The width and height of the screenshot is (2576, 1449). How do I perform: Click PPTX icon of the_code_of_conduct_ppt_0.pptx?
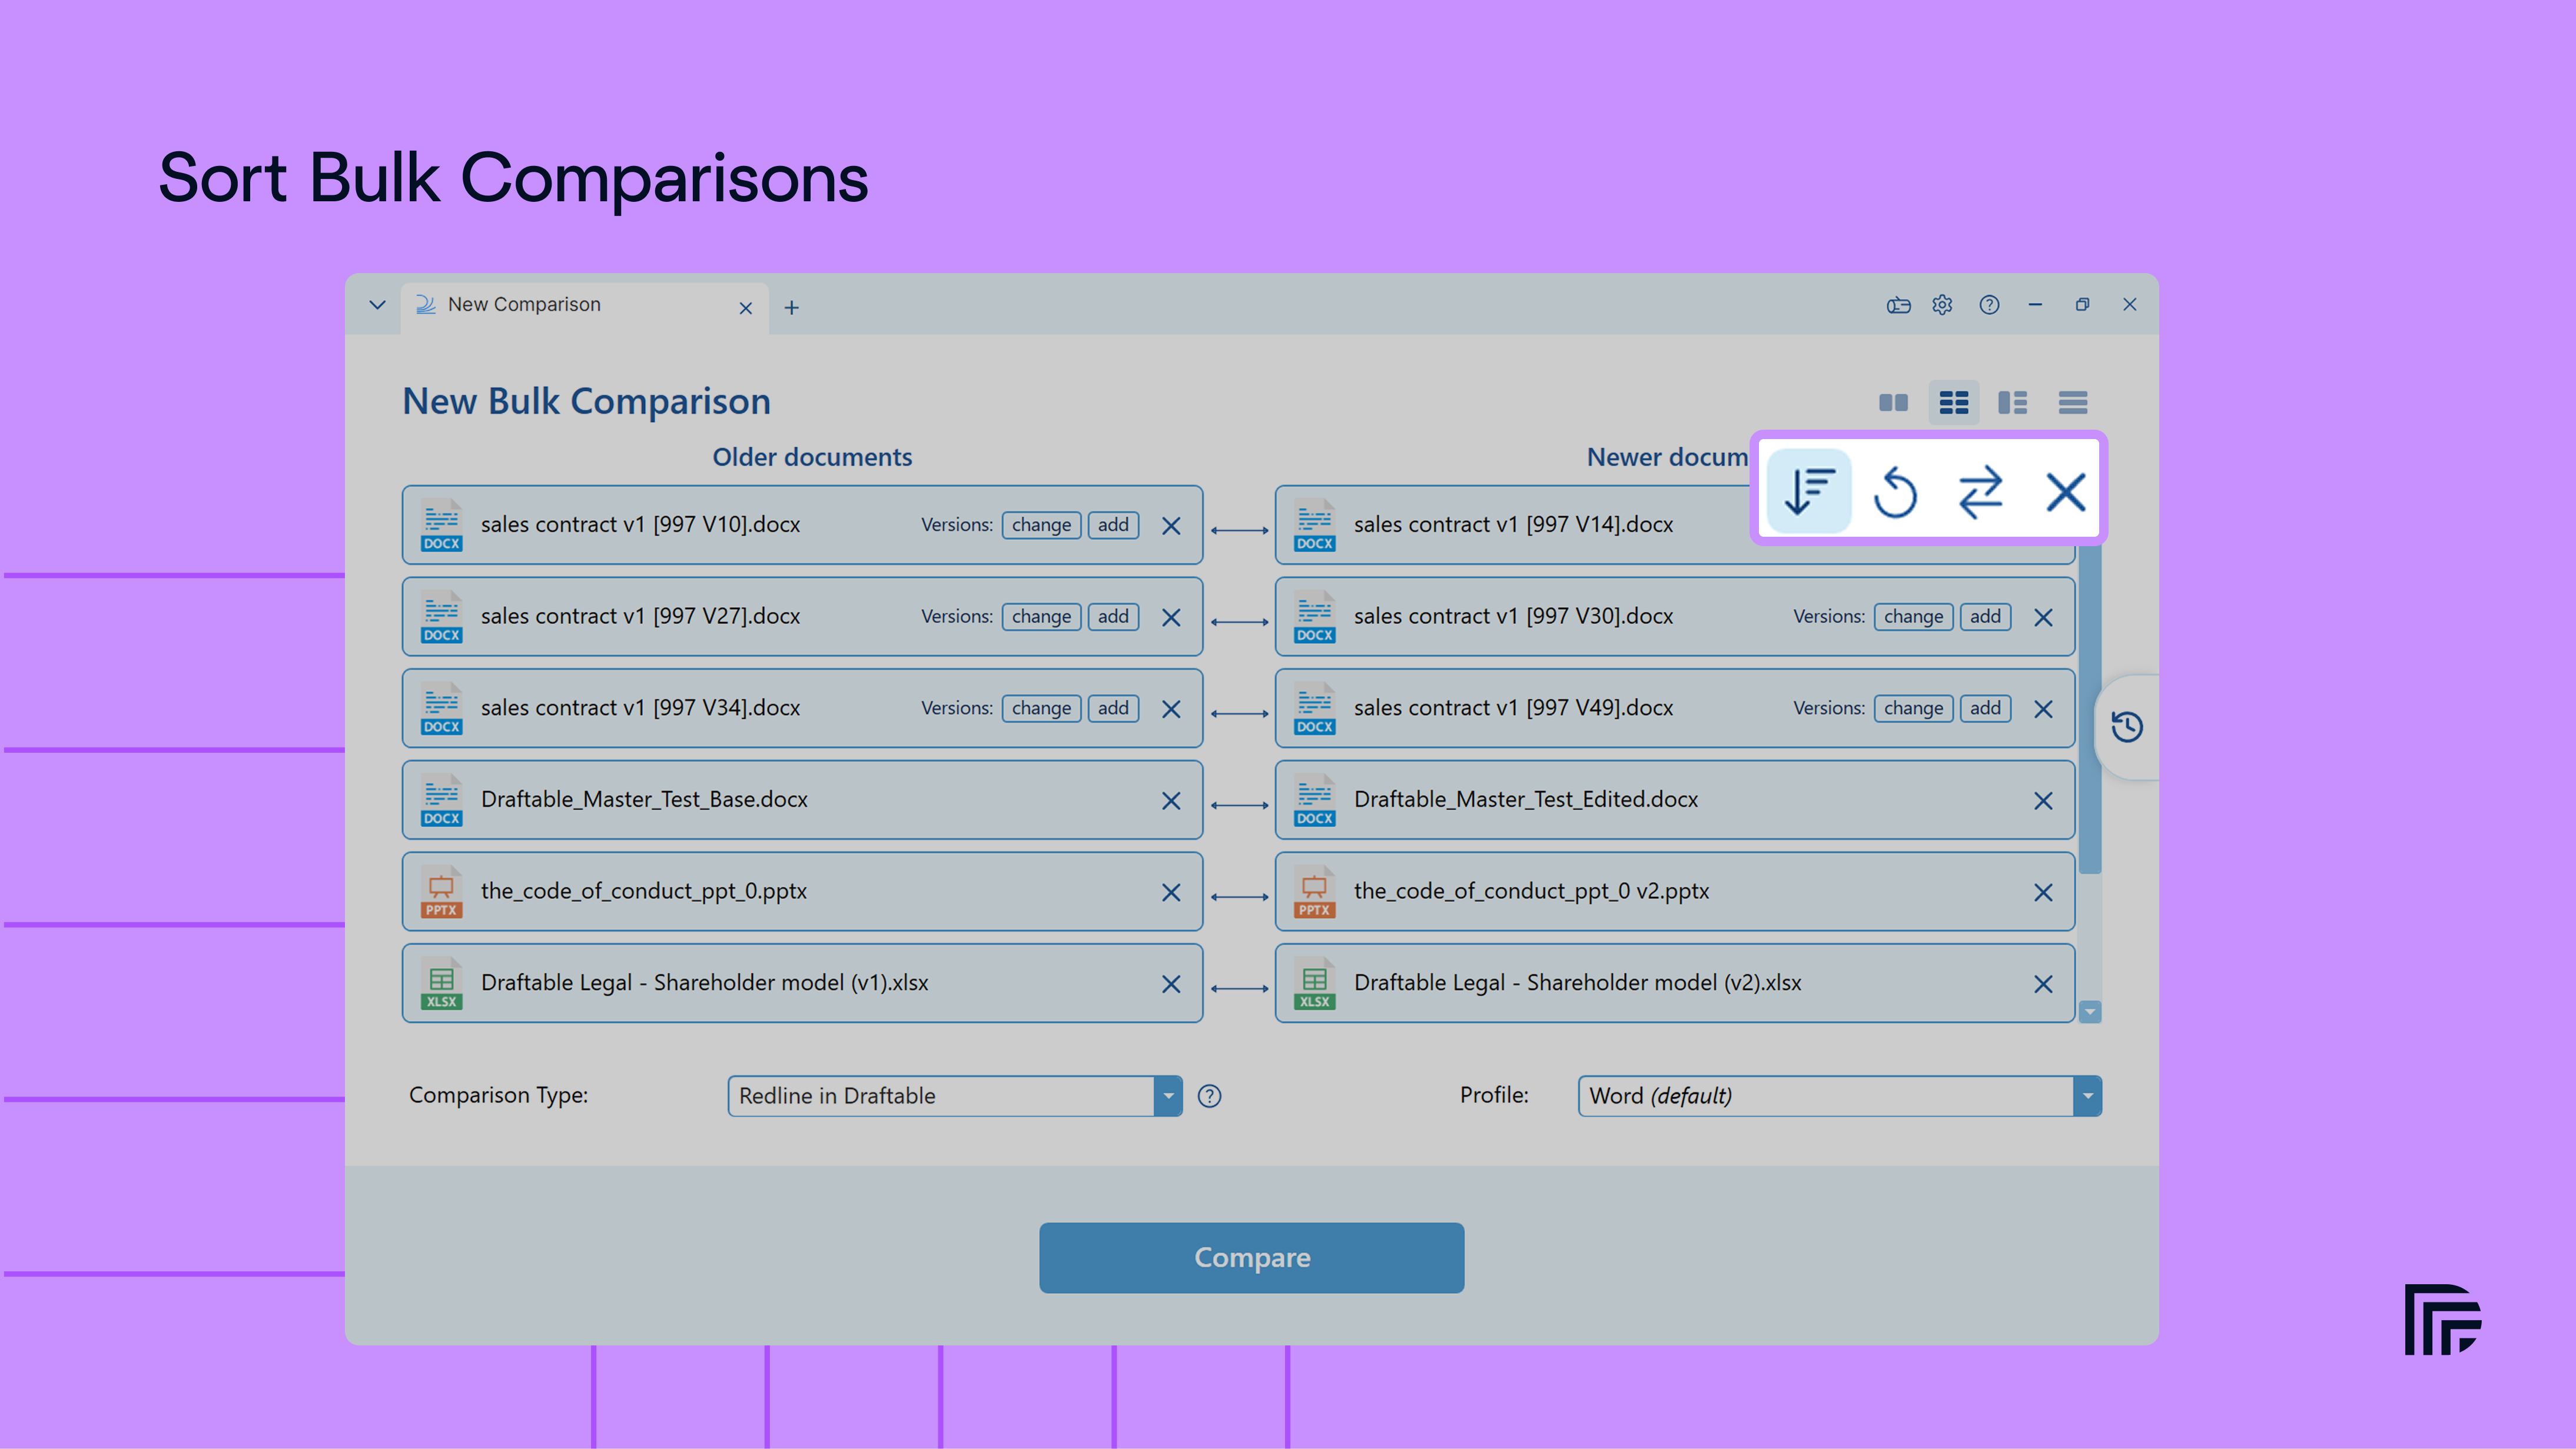click(x=441, y=892)
